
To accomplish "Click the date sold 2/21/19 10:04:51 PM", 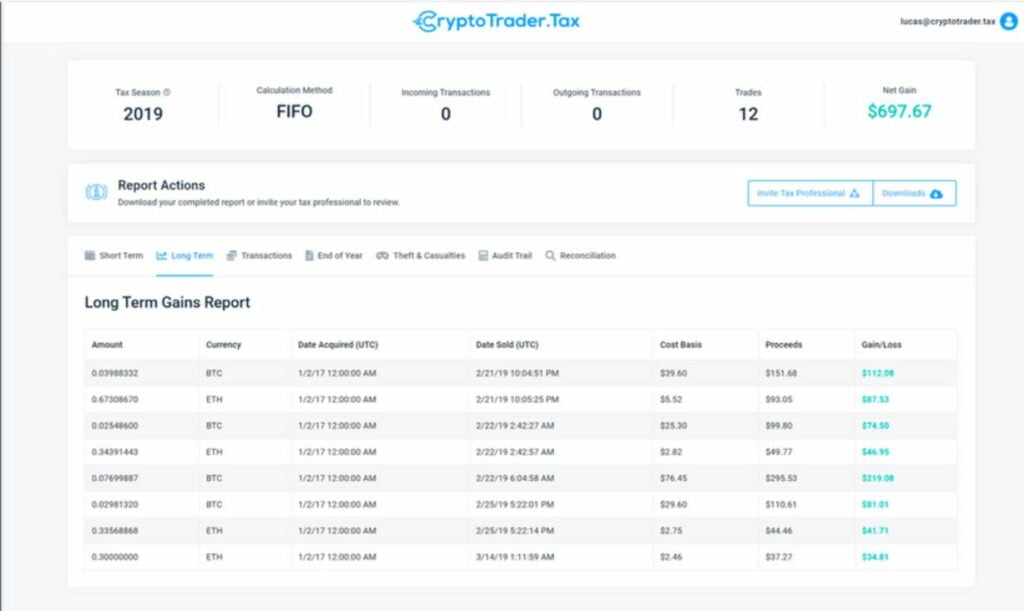I will coord(517,373).
